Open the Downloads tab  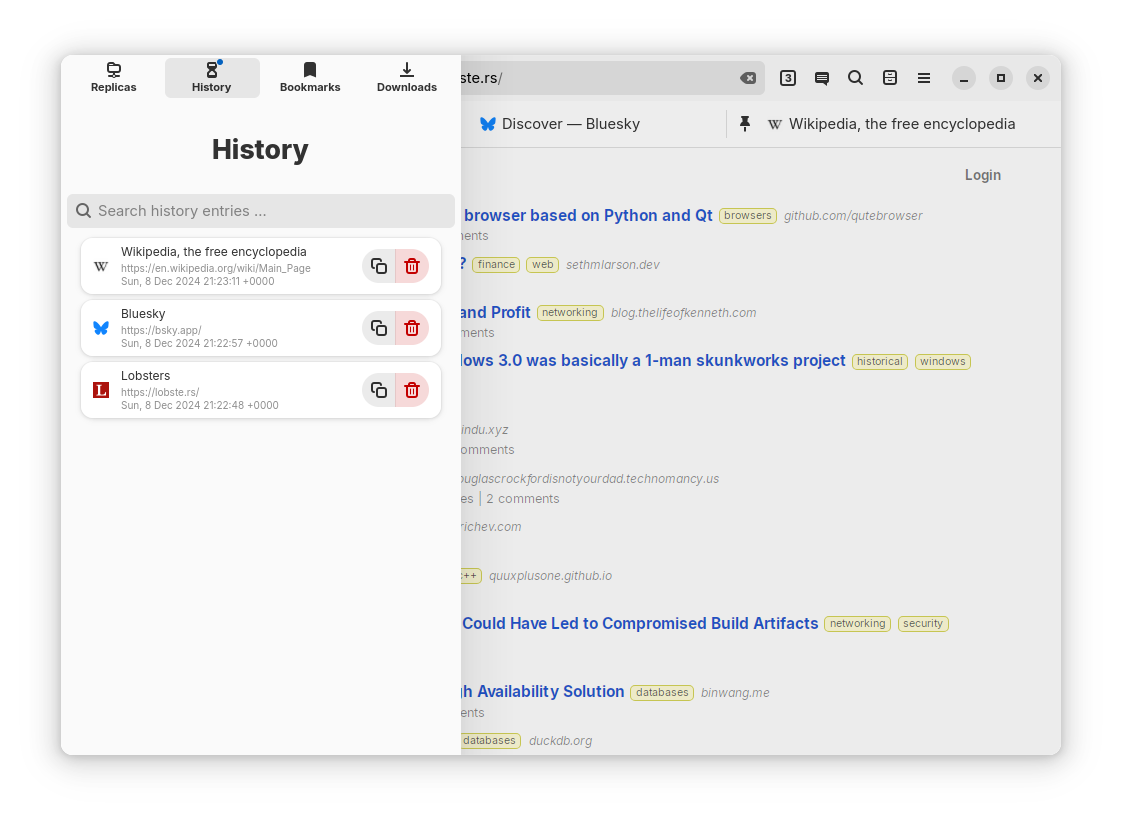(x=406, y=78)
